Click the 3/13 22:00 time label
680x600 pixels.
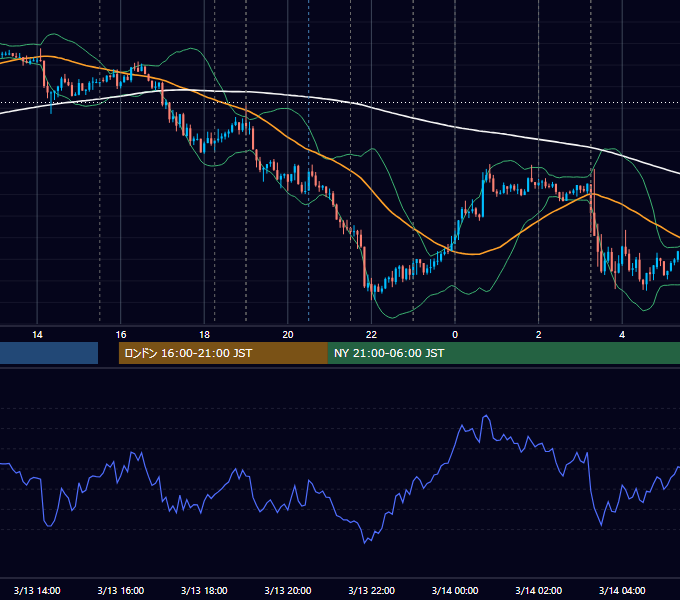click(x=372, y=590)
